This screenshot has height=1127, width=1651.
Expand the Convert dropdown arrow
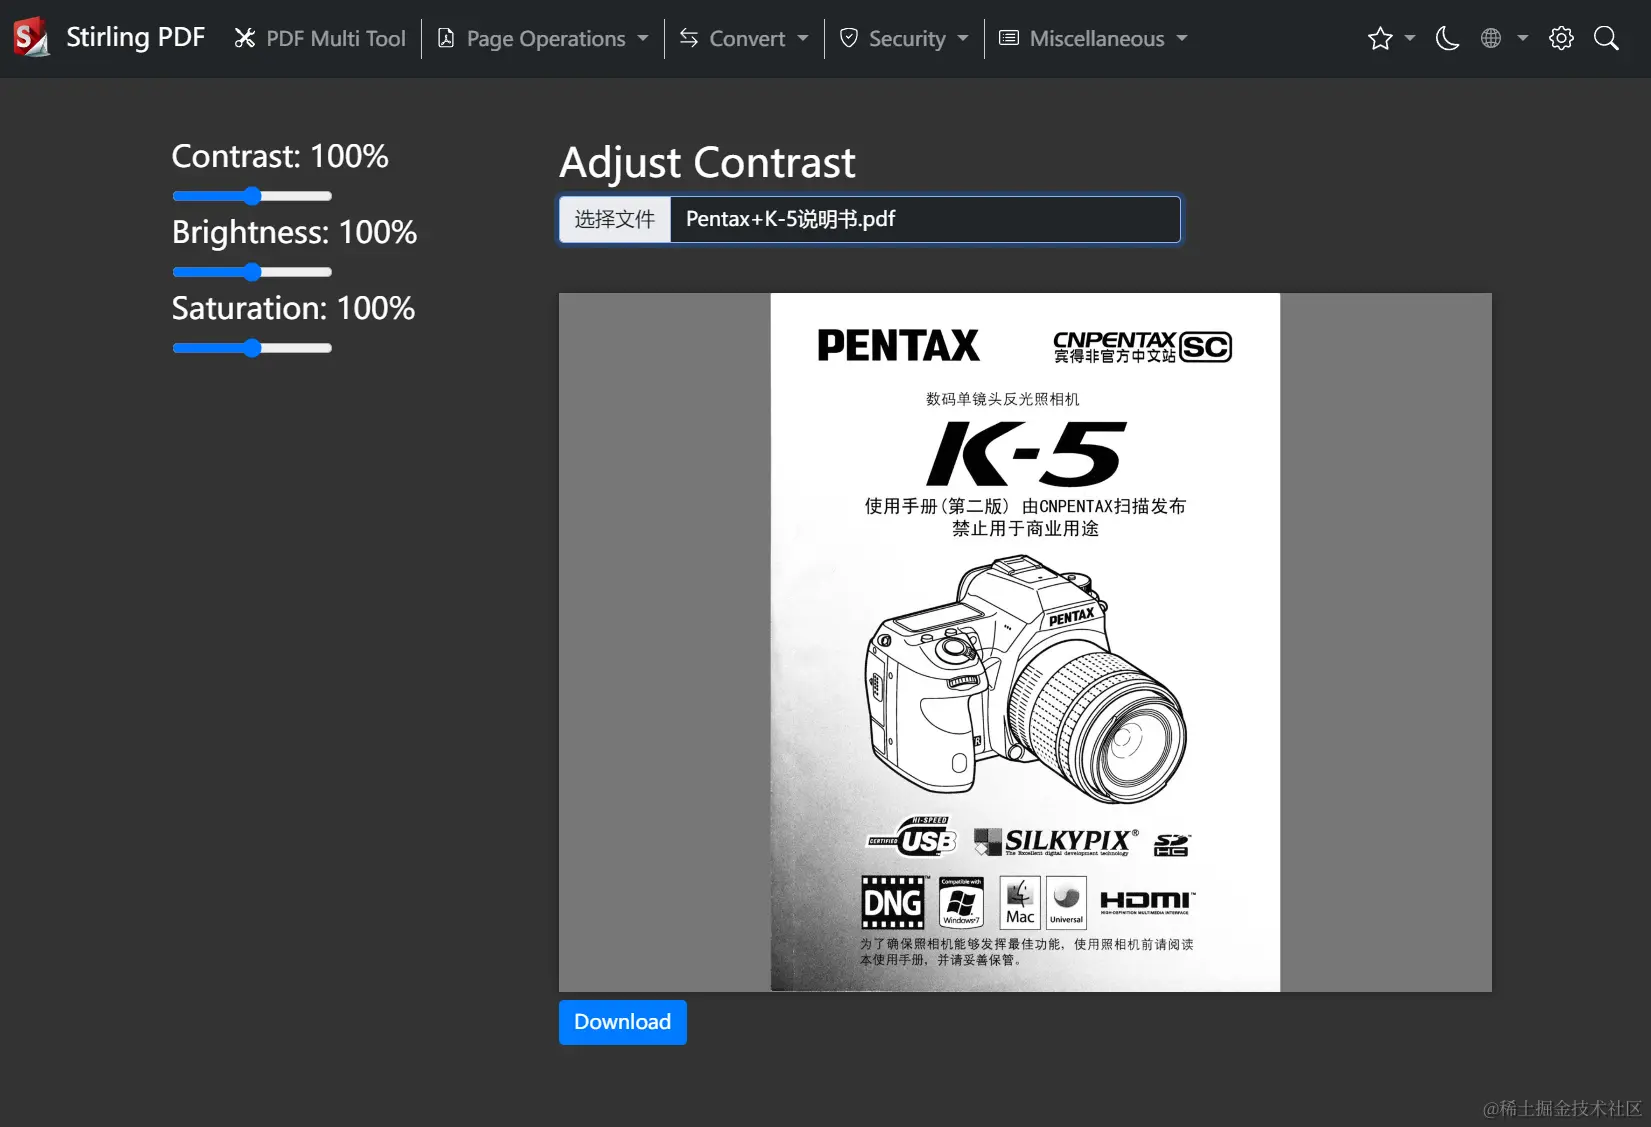point(803,38)
